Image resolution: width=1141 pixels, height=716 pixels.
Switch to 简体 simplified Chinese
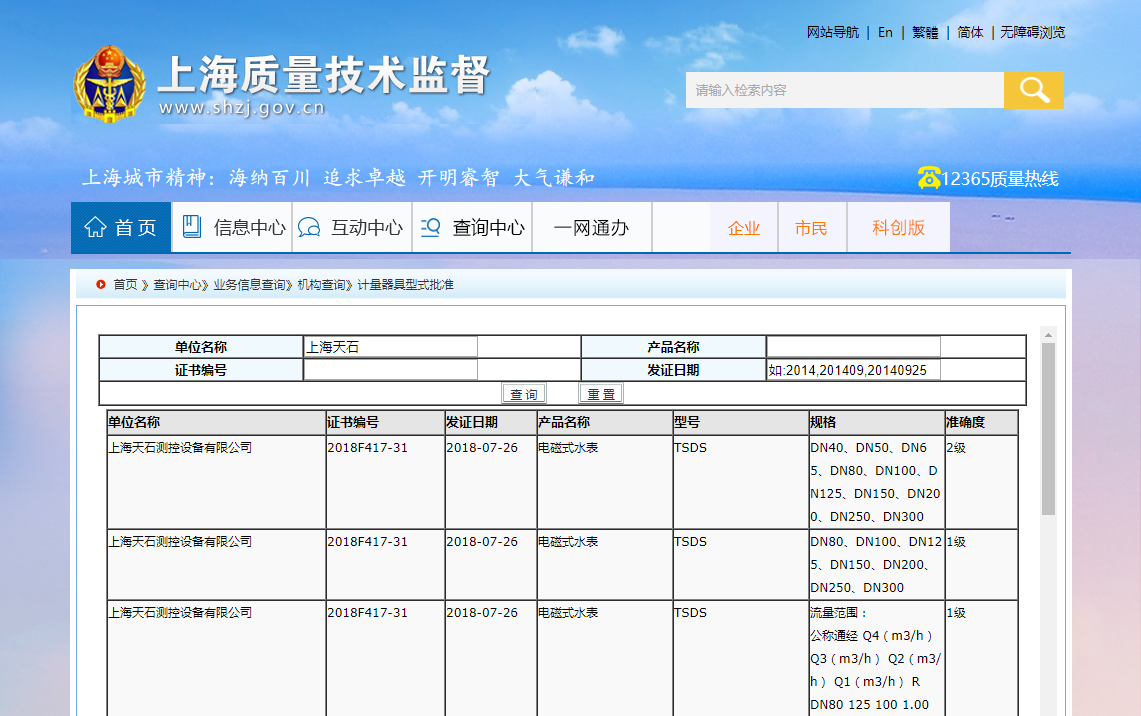pos(970,32)
